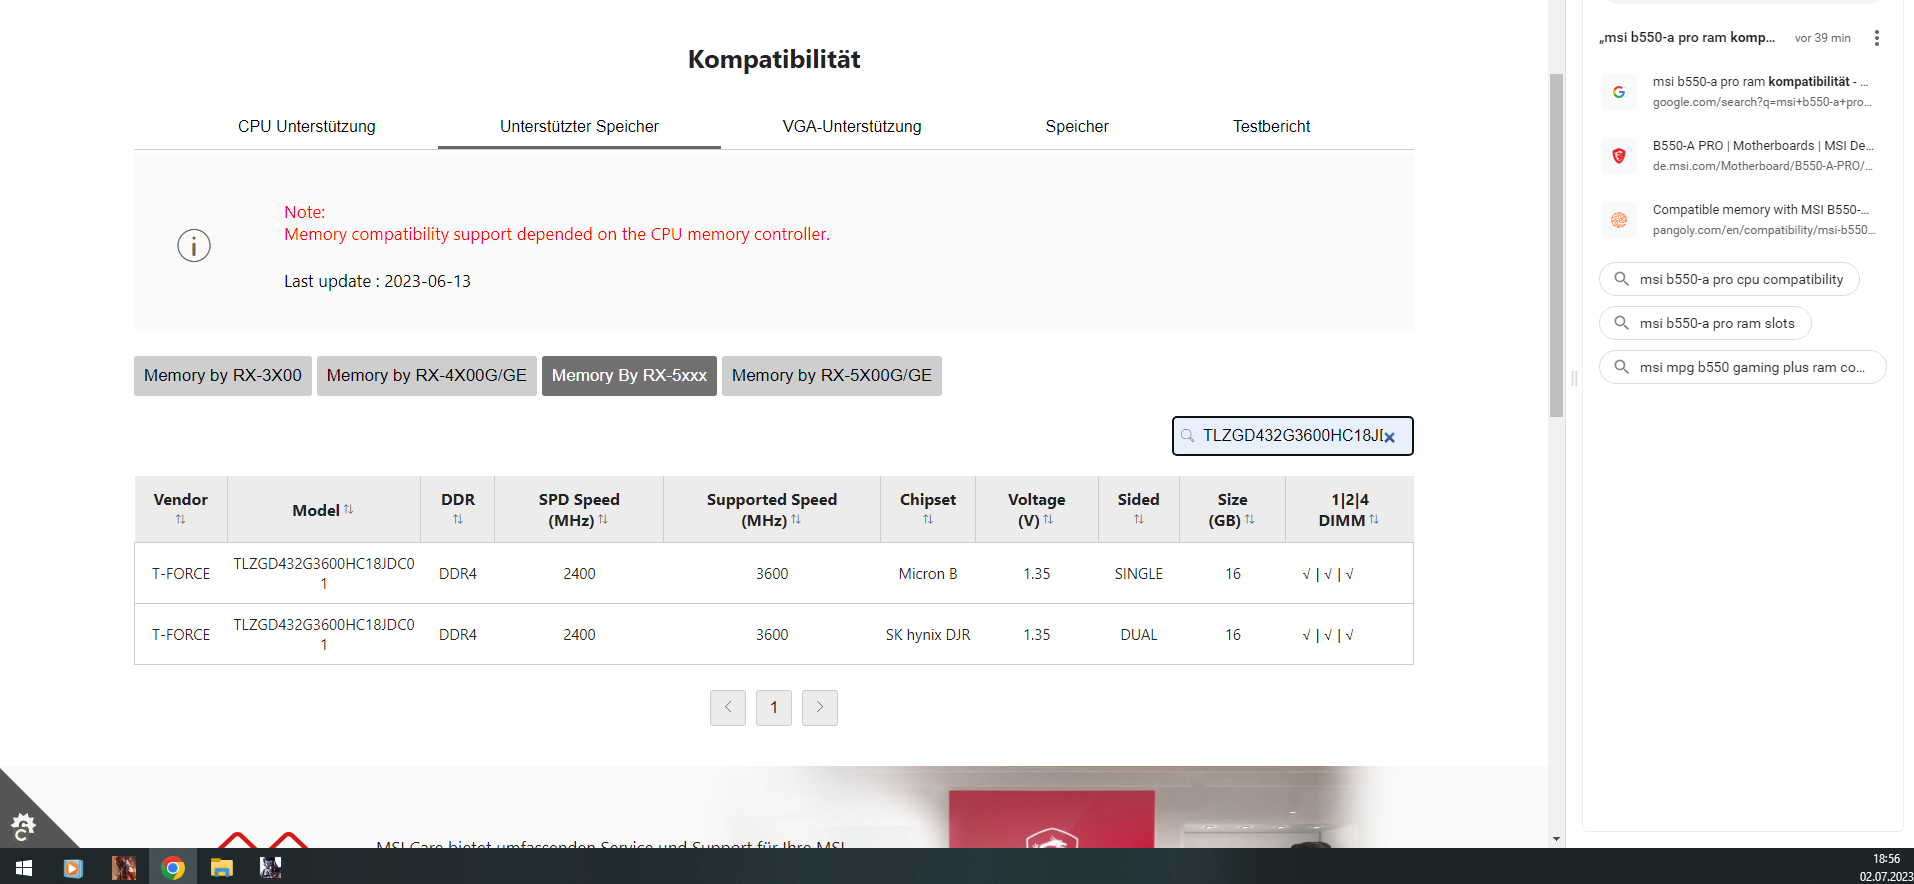Sort by Supported Speed (MHz)

coord(796,519)
